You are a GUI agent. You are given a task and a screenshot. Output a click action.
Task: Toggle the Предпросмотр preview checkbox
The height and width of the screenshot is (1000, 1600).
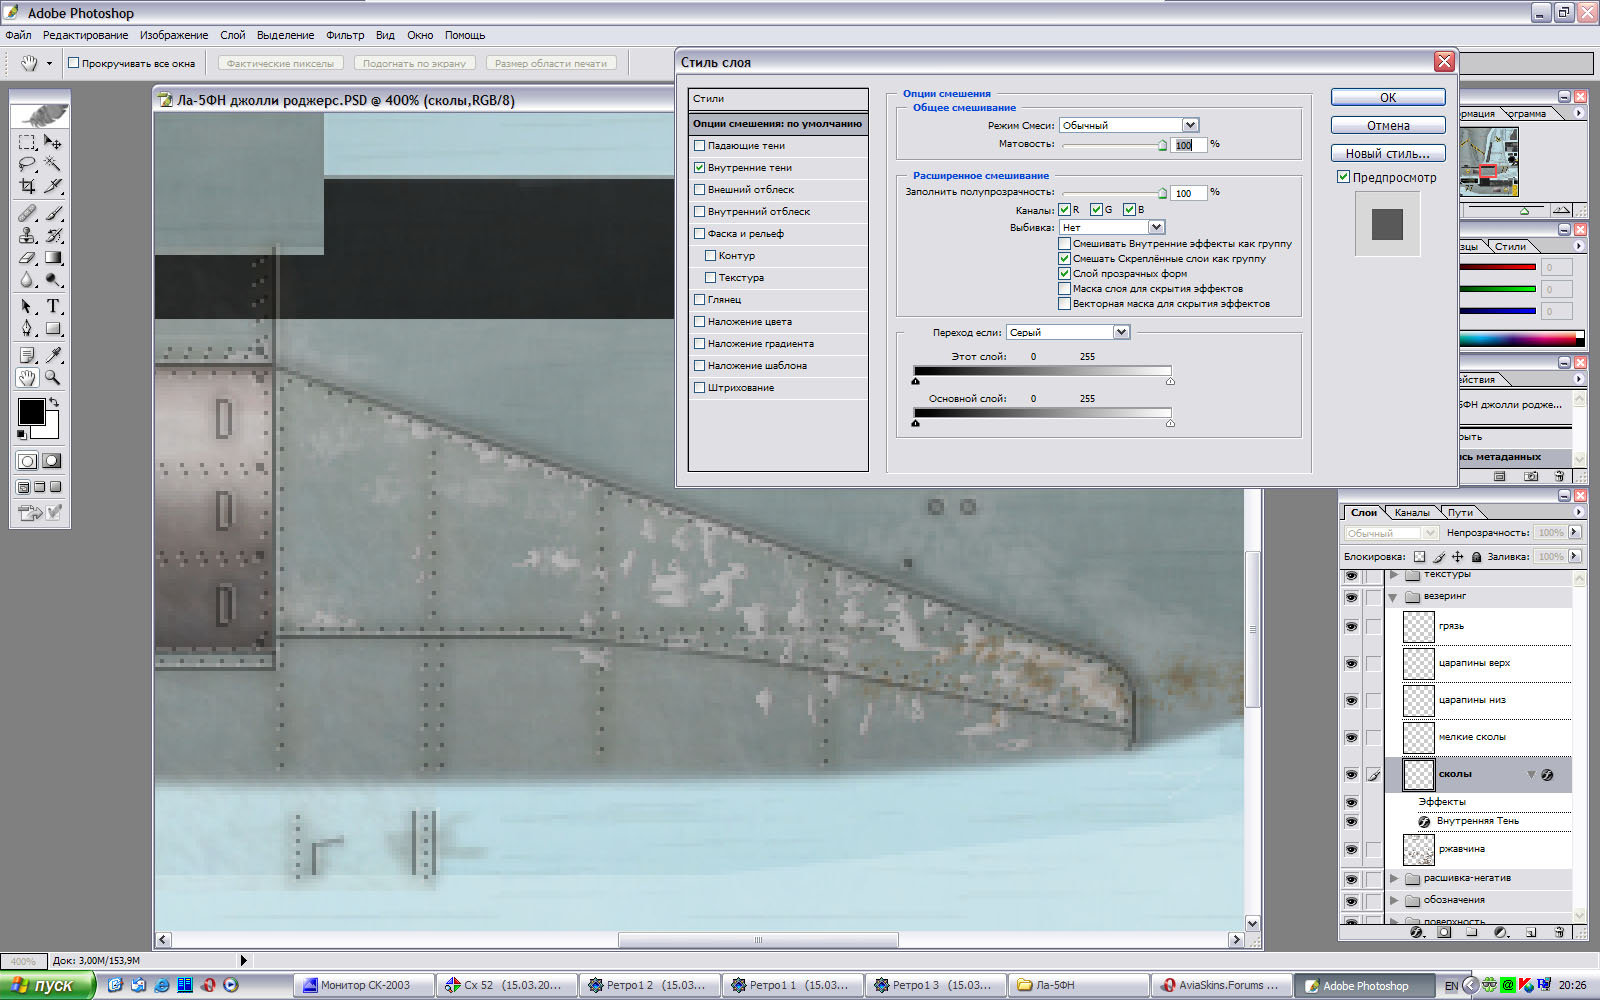1344,177
